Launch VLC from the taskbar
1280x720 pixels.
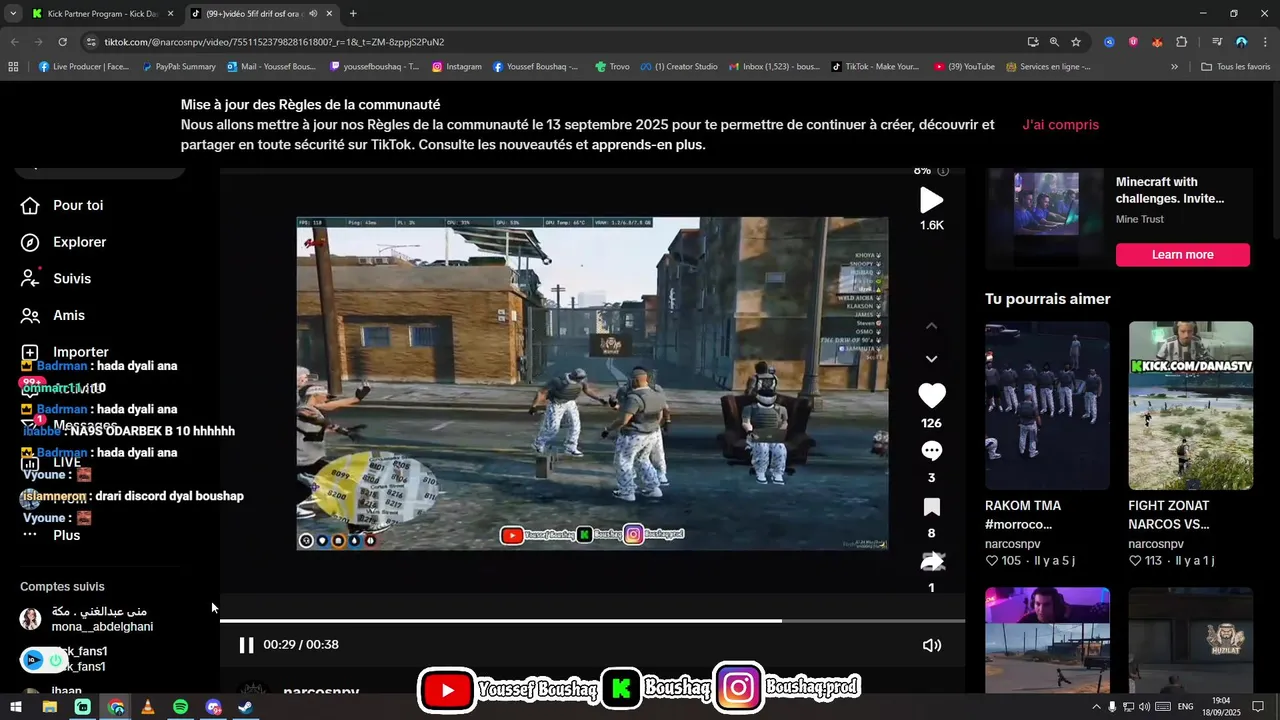point(148,707)
